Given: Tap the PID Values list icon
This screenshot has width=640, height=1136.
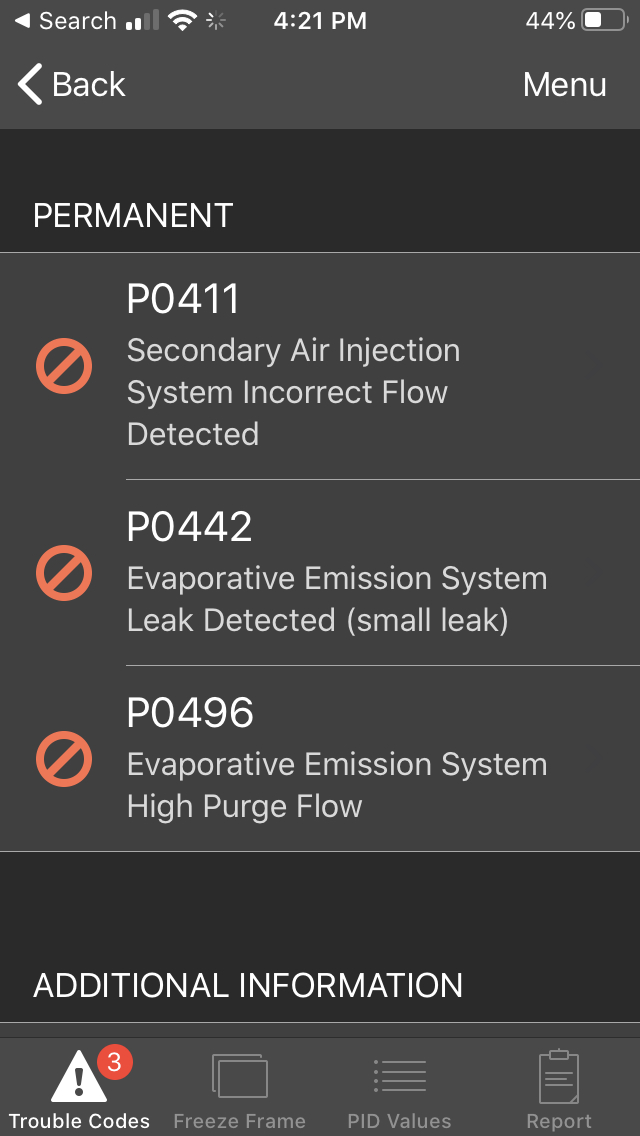Looking at the screenshot, I should pos(399,1077).
